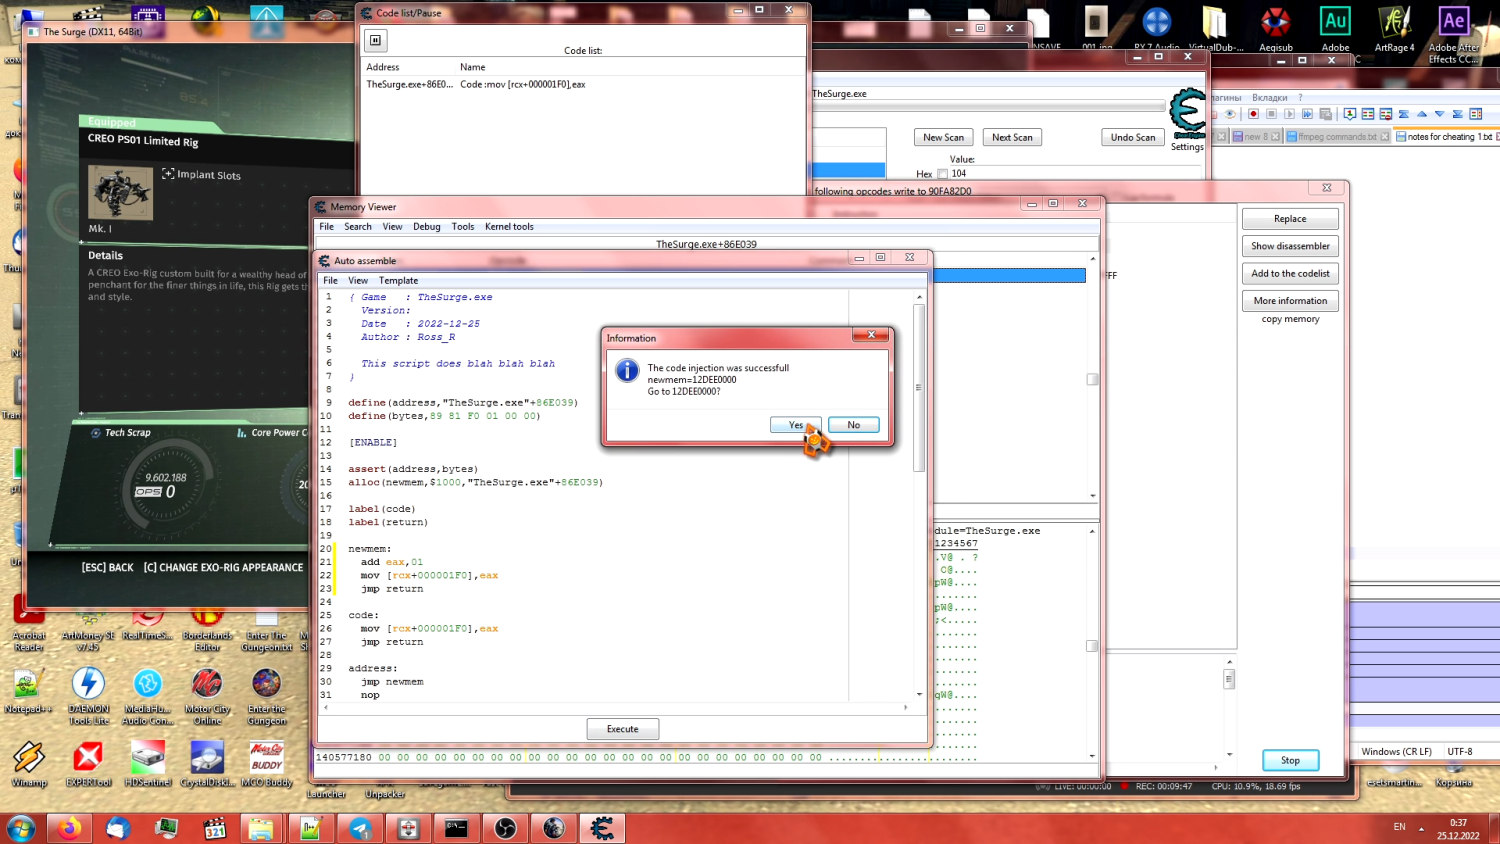Click Next Scan button in Cheat Engine
This screenshot has width=1500, height=844.
click(x=1012, y=137)
